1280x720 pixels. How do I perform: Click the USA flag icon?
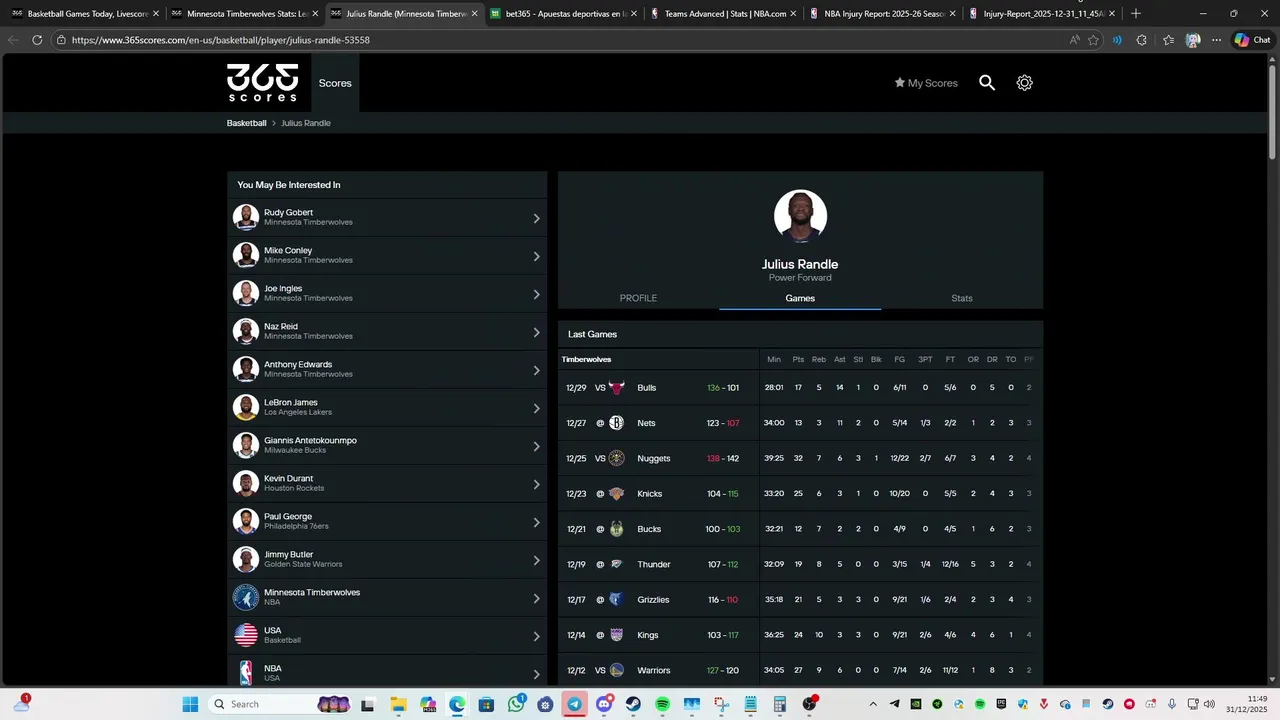(x=246, y=635)
